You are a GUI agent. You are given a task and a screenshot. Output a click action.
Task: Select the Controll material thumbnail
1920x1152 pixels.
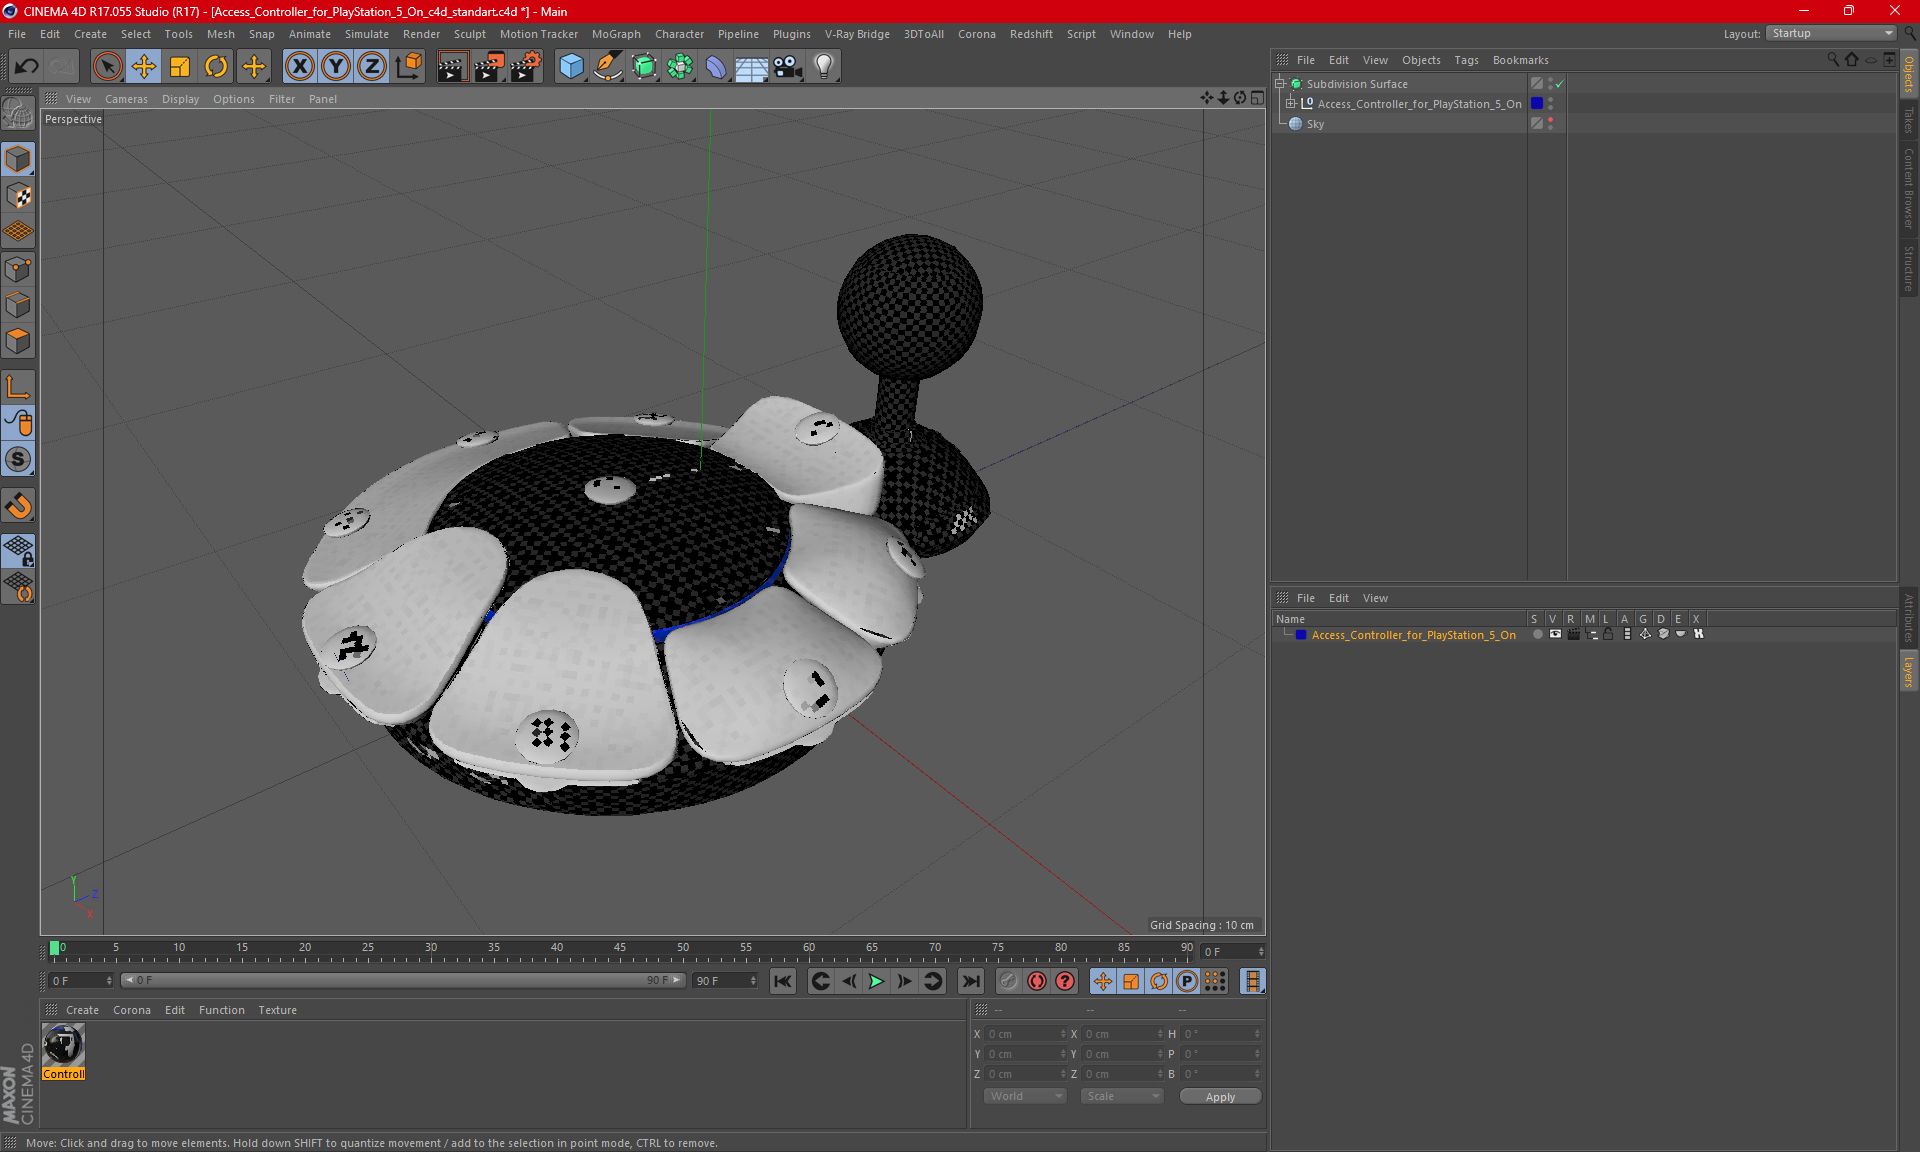[63, 1046]
